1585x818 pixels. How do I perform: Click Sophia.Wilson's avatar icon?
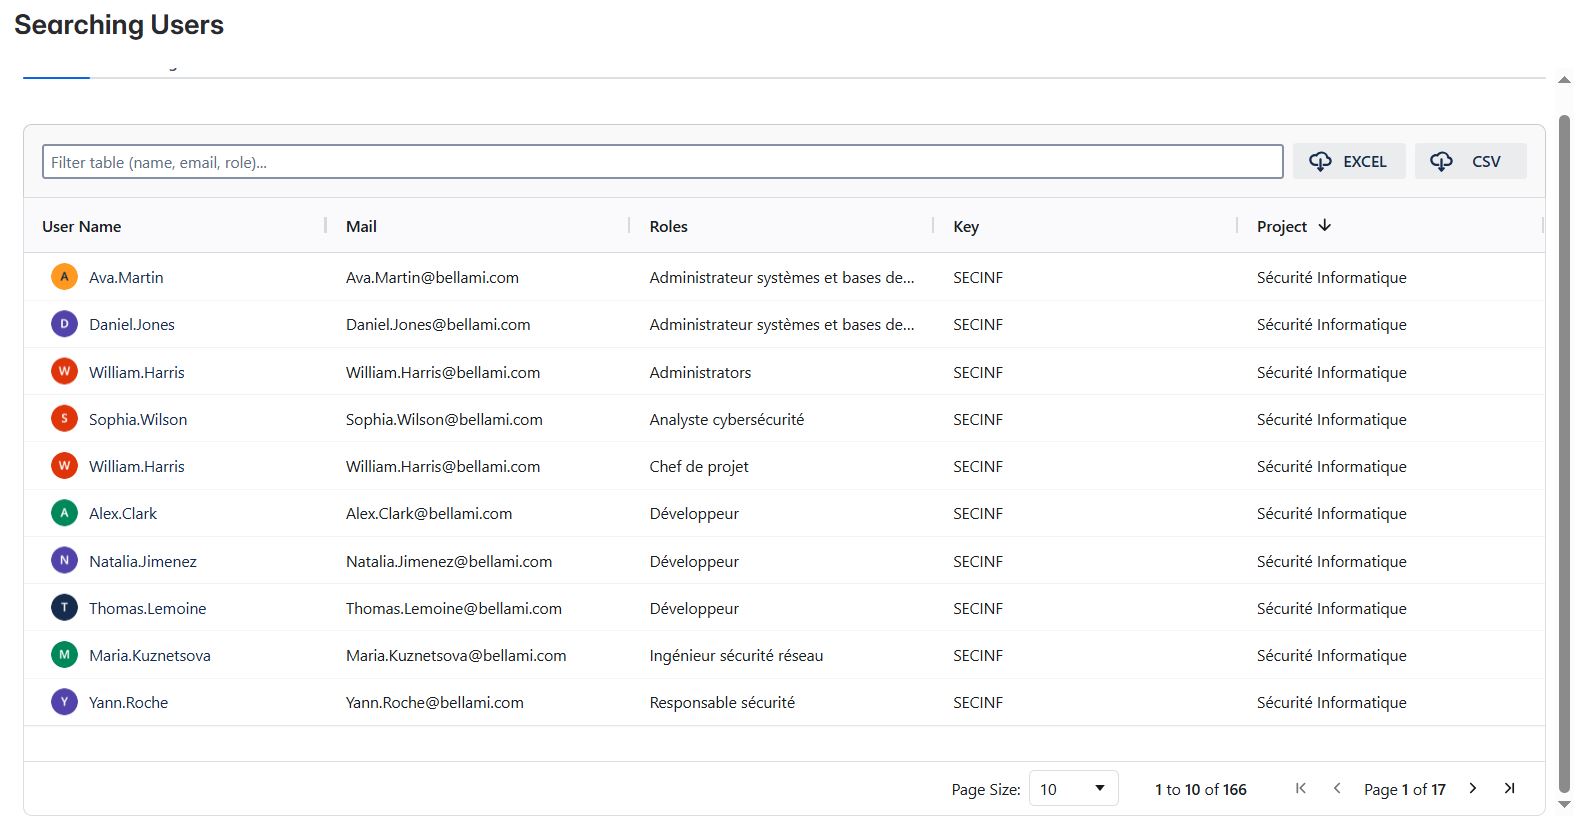64,419
